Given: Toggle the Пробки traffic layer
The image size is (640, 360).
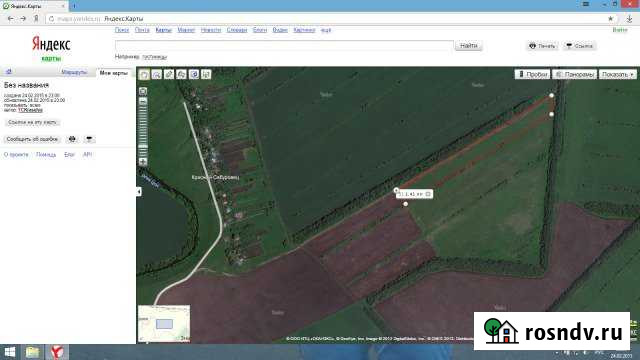Looking at the screenshot, I should 532,74.
